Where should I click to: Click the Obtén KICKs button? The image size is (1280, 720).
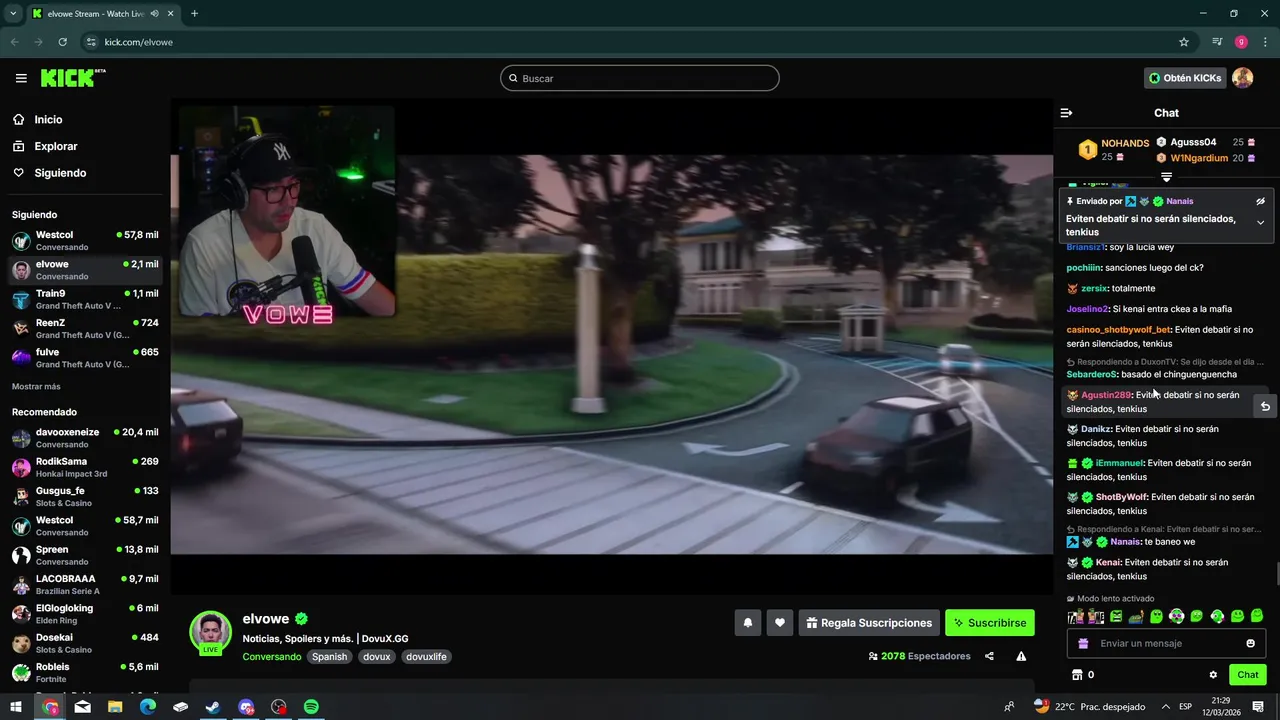(1185, 78)
